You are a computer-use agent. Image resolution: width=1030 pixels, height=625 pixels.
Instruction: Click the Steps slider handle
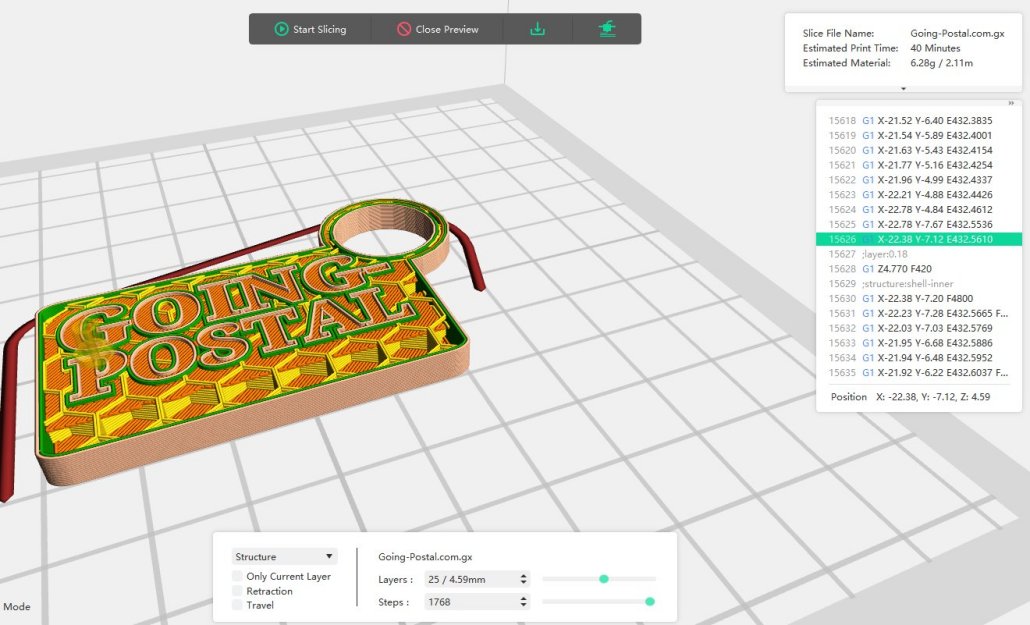[x=651, y=603]
